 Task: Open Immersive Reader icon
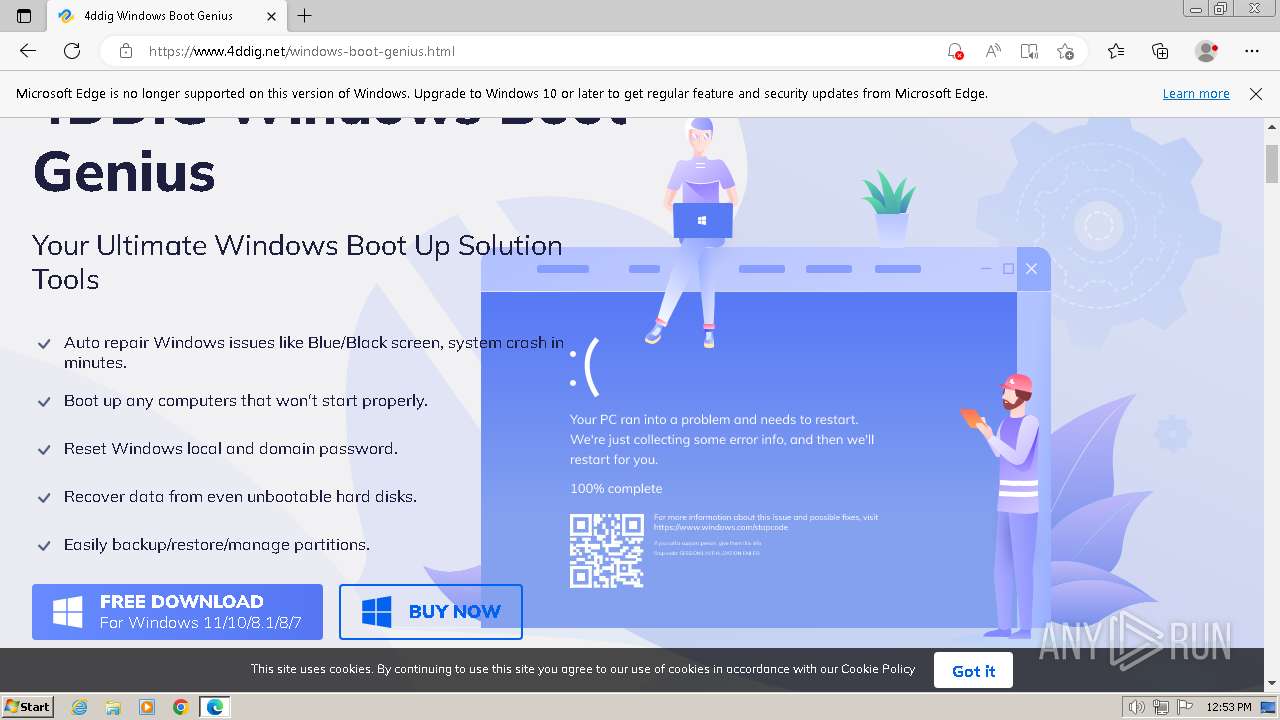point(1029,51)
